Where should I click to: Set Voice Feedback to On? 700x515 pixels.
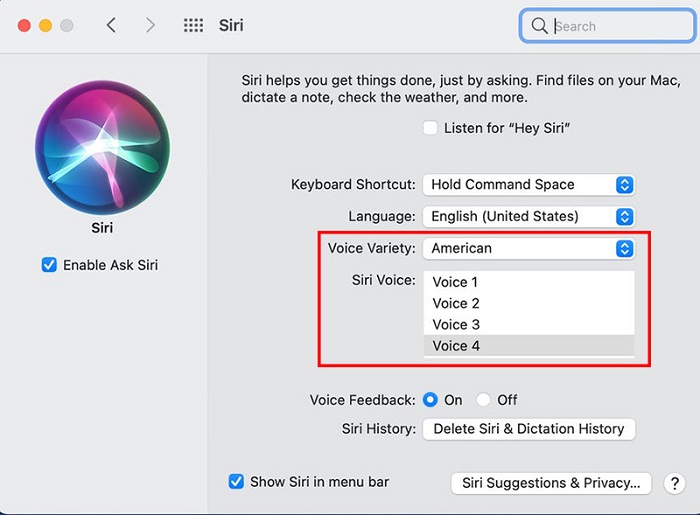pyautogui.click(x=431, y=400)
